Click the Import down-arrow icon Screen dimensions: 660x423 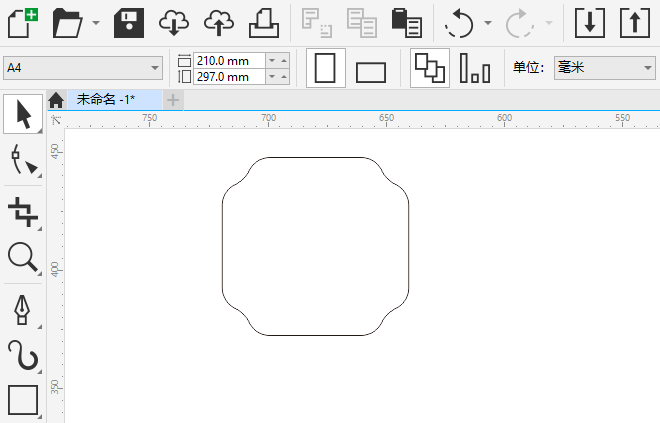[589, 22]
